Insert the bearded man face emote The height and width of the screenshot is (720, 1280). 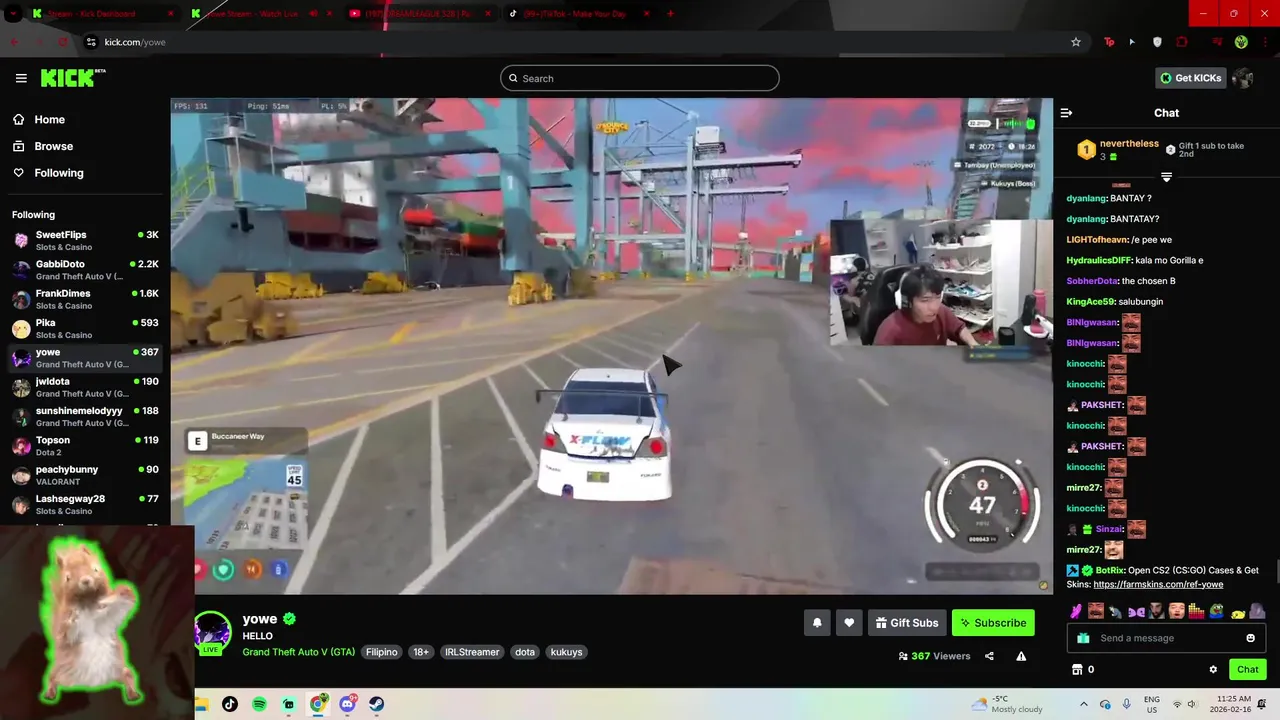pyautogui.click(x=1156, y=610)
